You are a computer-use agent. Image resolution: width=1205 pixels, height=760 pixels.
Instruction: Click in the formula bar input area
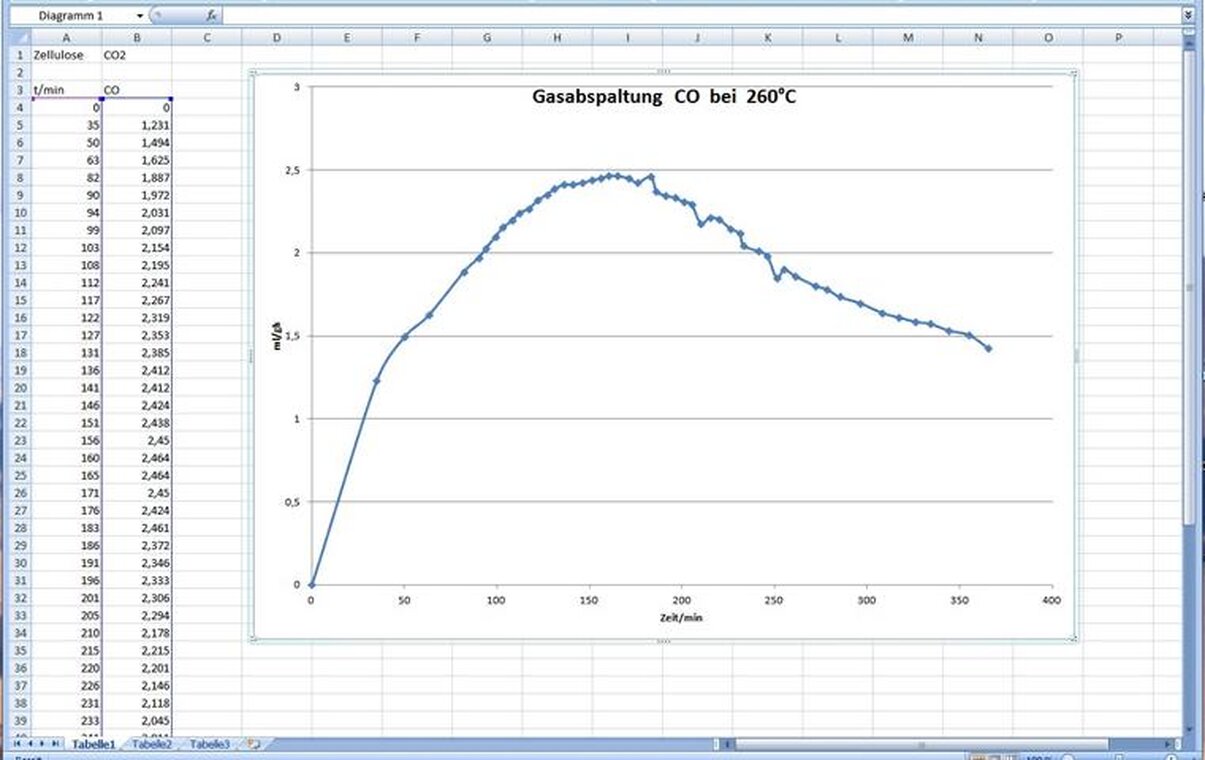700,16
